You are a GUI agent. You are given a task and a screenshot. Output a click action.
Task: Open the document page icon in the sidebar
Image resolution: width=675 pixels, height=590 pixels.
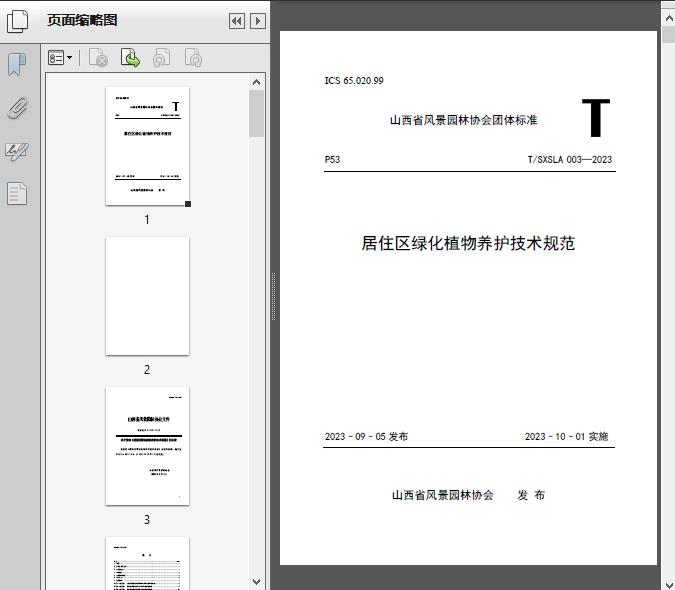click(x=17, y=194)
